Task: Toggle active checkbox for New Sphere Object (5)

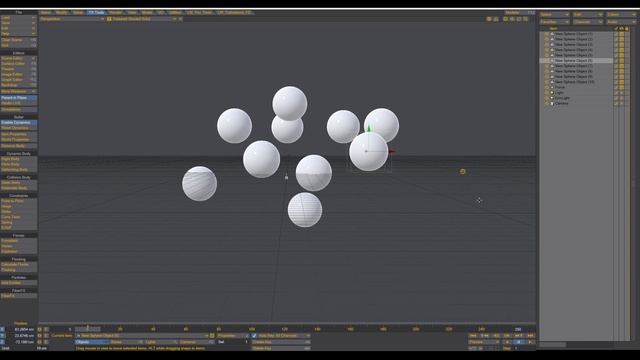Action: click(616, 55)
